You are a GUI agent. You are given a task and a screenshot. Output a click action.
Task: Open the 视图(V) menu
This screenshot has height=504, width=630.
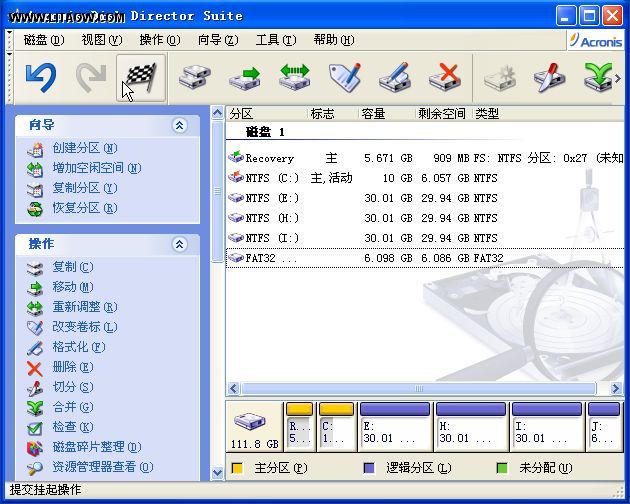pyautogui.click(x=102, y=40)
